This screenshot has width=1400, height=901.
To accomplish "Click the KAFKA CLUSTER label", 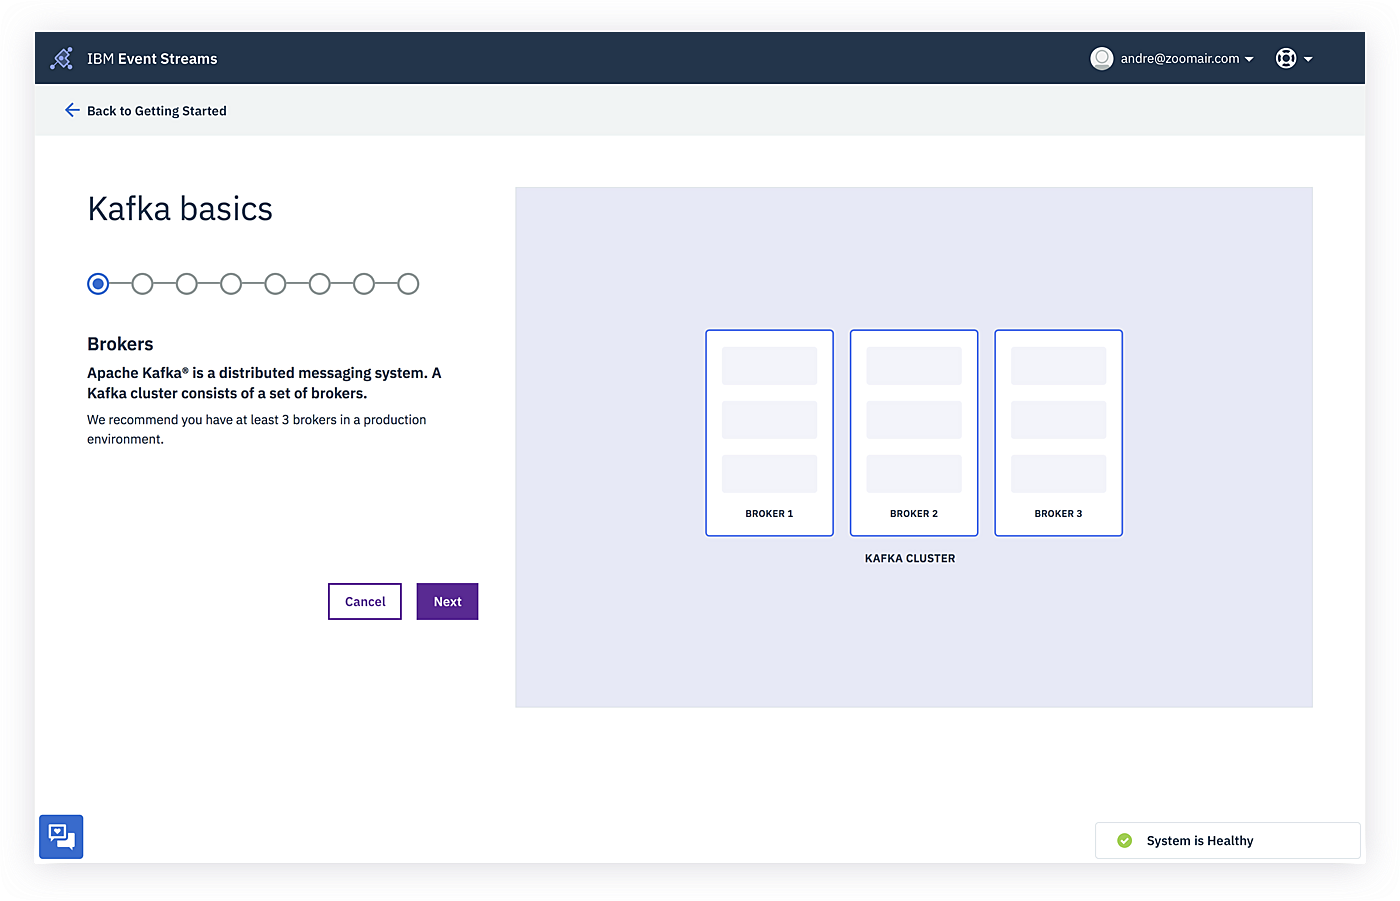I will pos(910,559).
